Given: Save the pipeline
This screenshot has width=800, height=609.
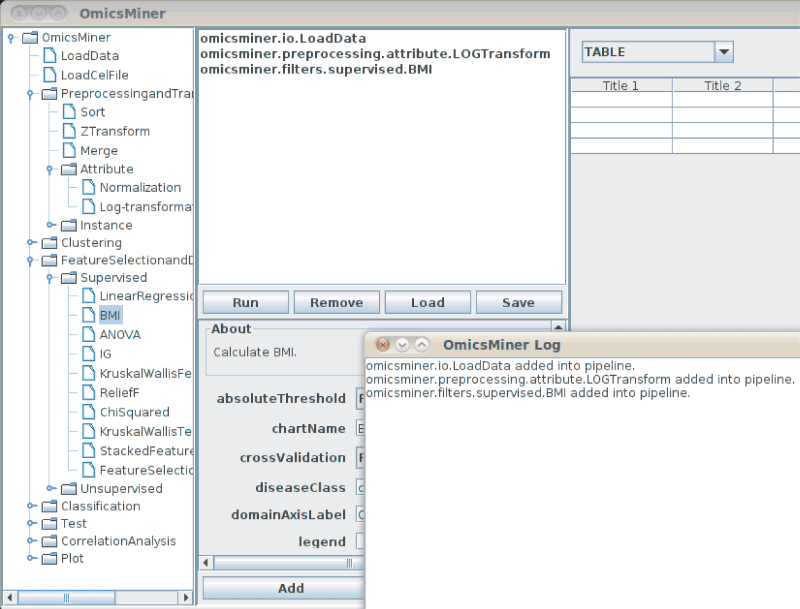Looking at the screenshot, I should click(x=518, y=302).
